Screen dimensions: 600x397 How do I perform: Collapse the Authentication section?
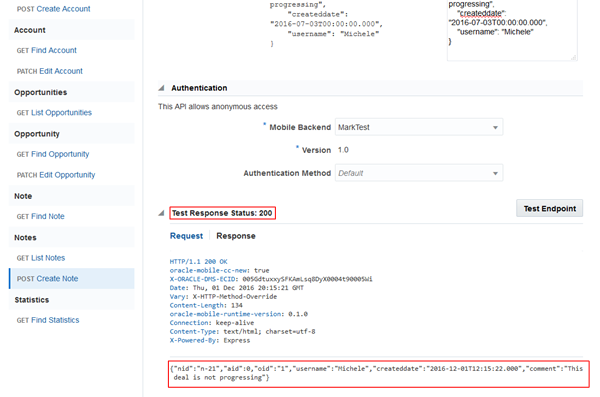(161, 88)
